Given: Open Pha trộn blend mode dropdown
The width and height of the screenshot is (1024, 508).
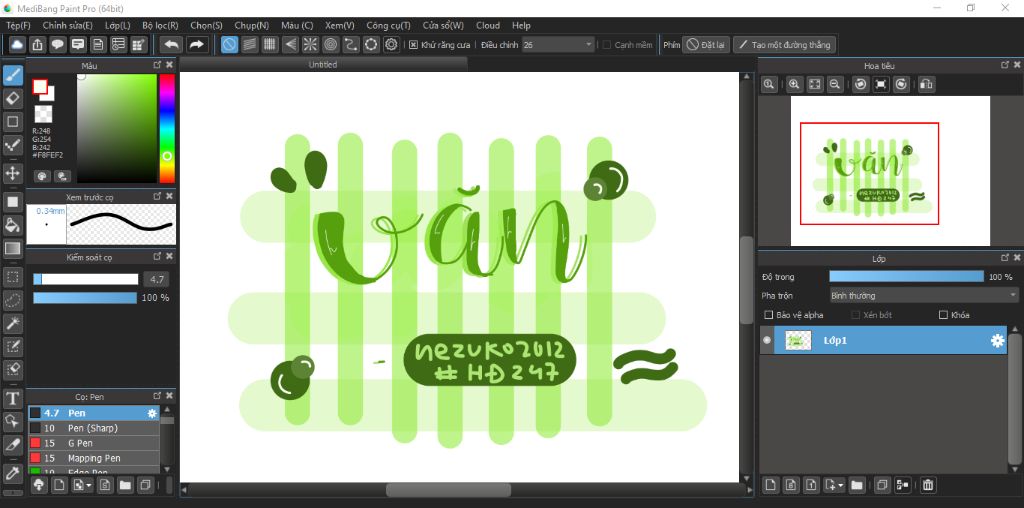Looking at the screenshot, I should 923,296.
